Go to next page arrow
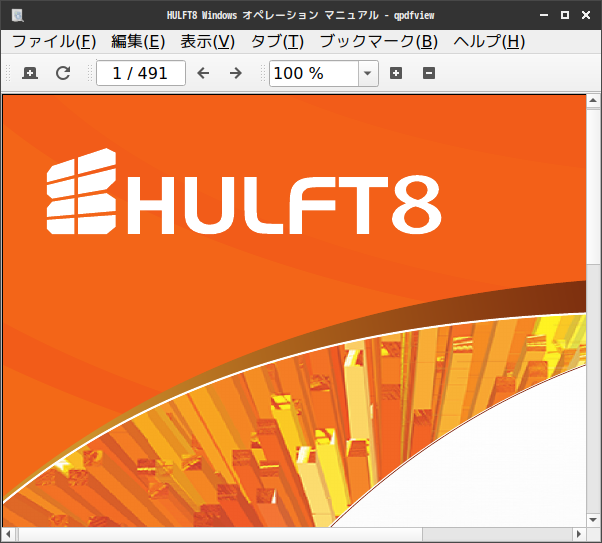The height and width of the screenshot is (543, 602). point(236,73)
